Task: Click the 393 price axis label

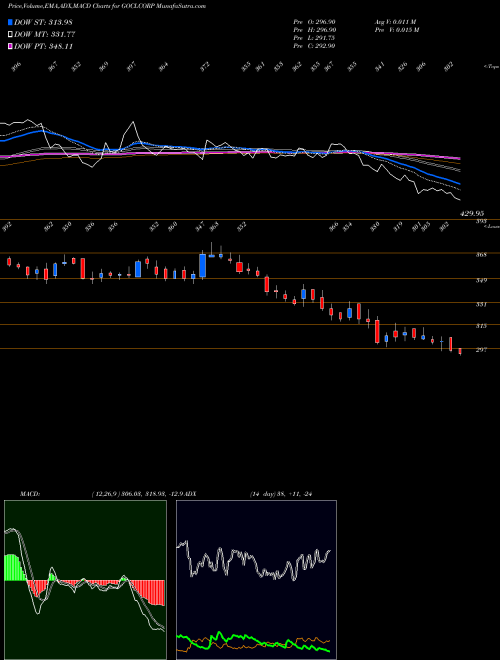Action: click(481, 221)
